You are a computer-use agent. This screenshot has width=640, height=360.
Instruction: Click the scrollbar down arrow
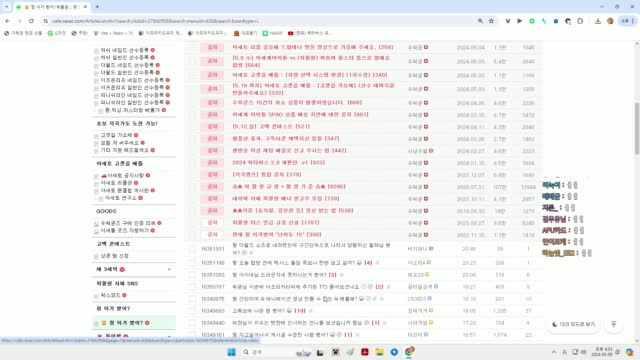click(x=637, y=341)
